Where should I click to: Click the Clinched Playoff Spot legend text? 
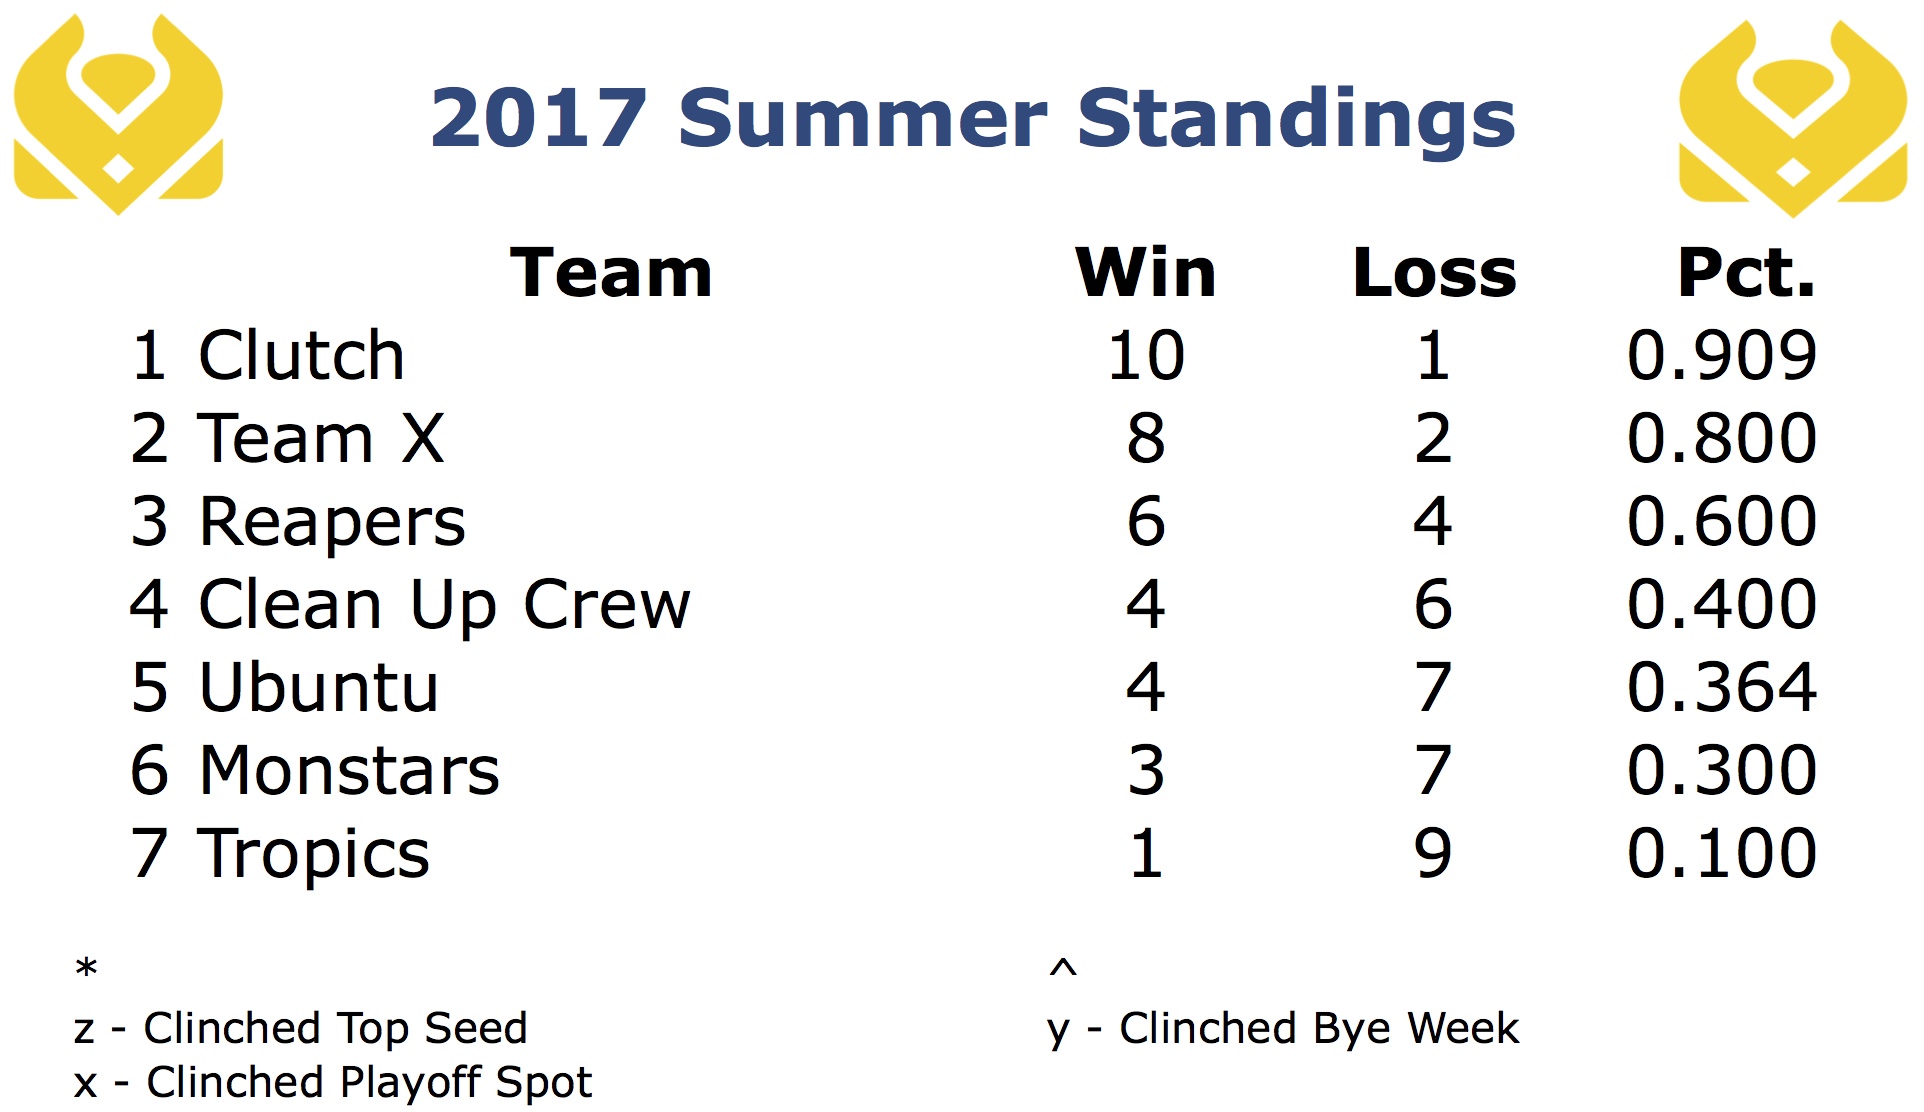369,1082
